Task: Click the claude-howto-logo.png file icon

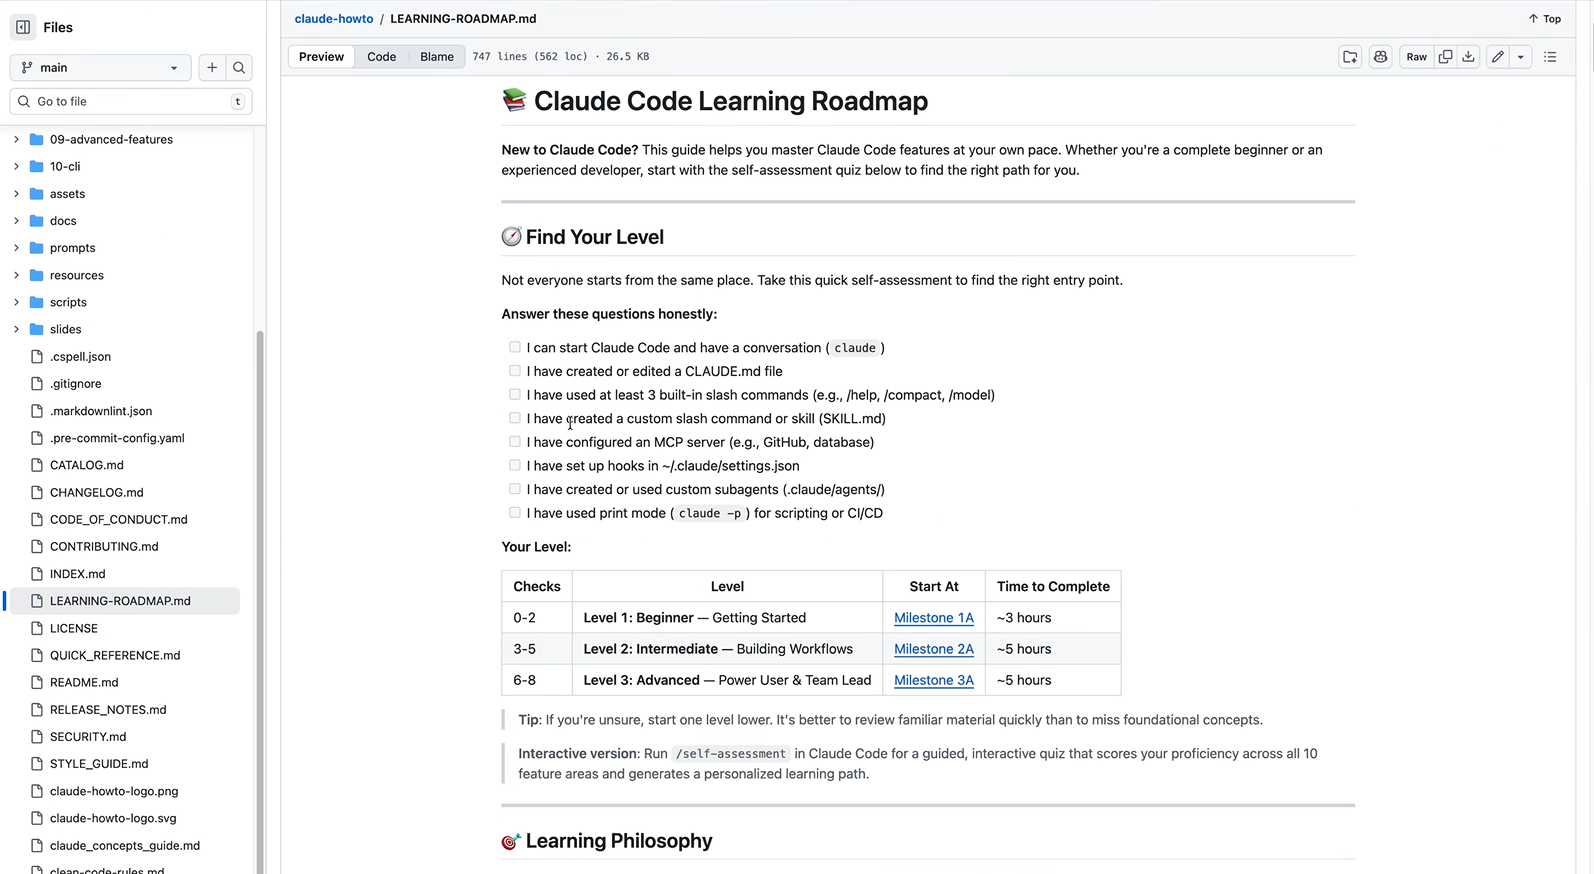Action: coord(37,791)
